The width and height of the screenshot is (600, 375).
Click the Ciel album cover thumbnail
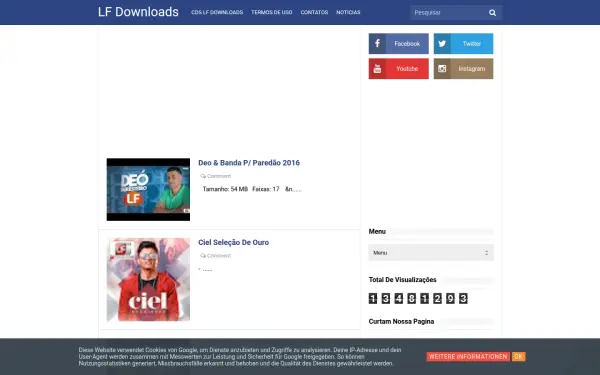[148, 279]
